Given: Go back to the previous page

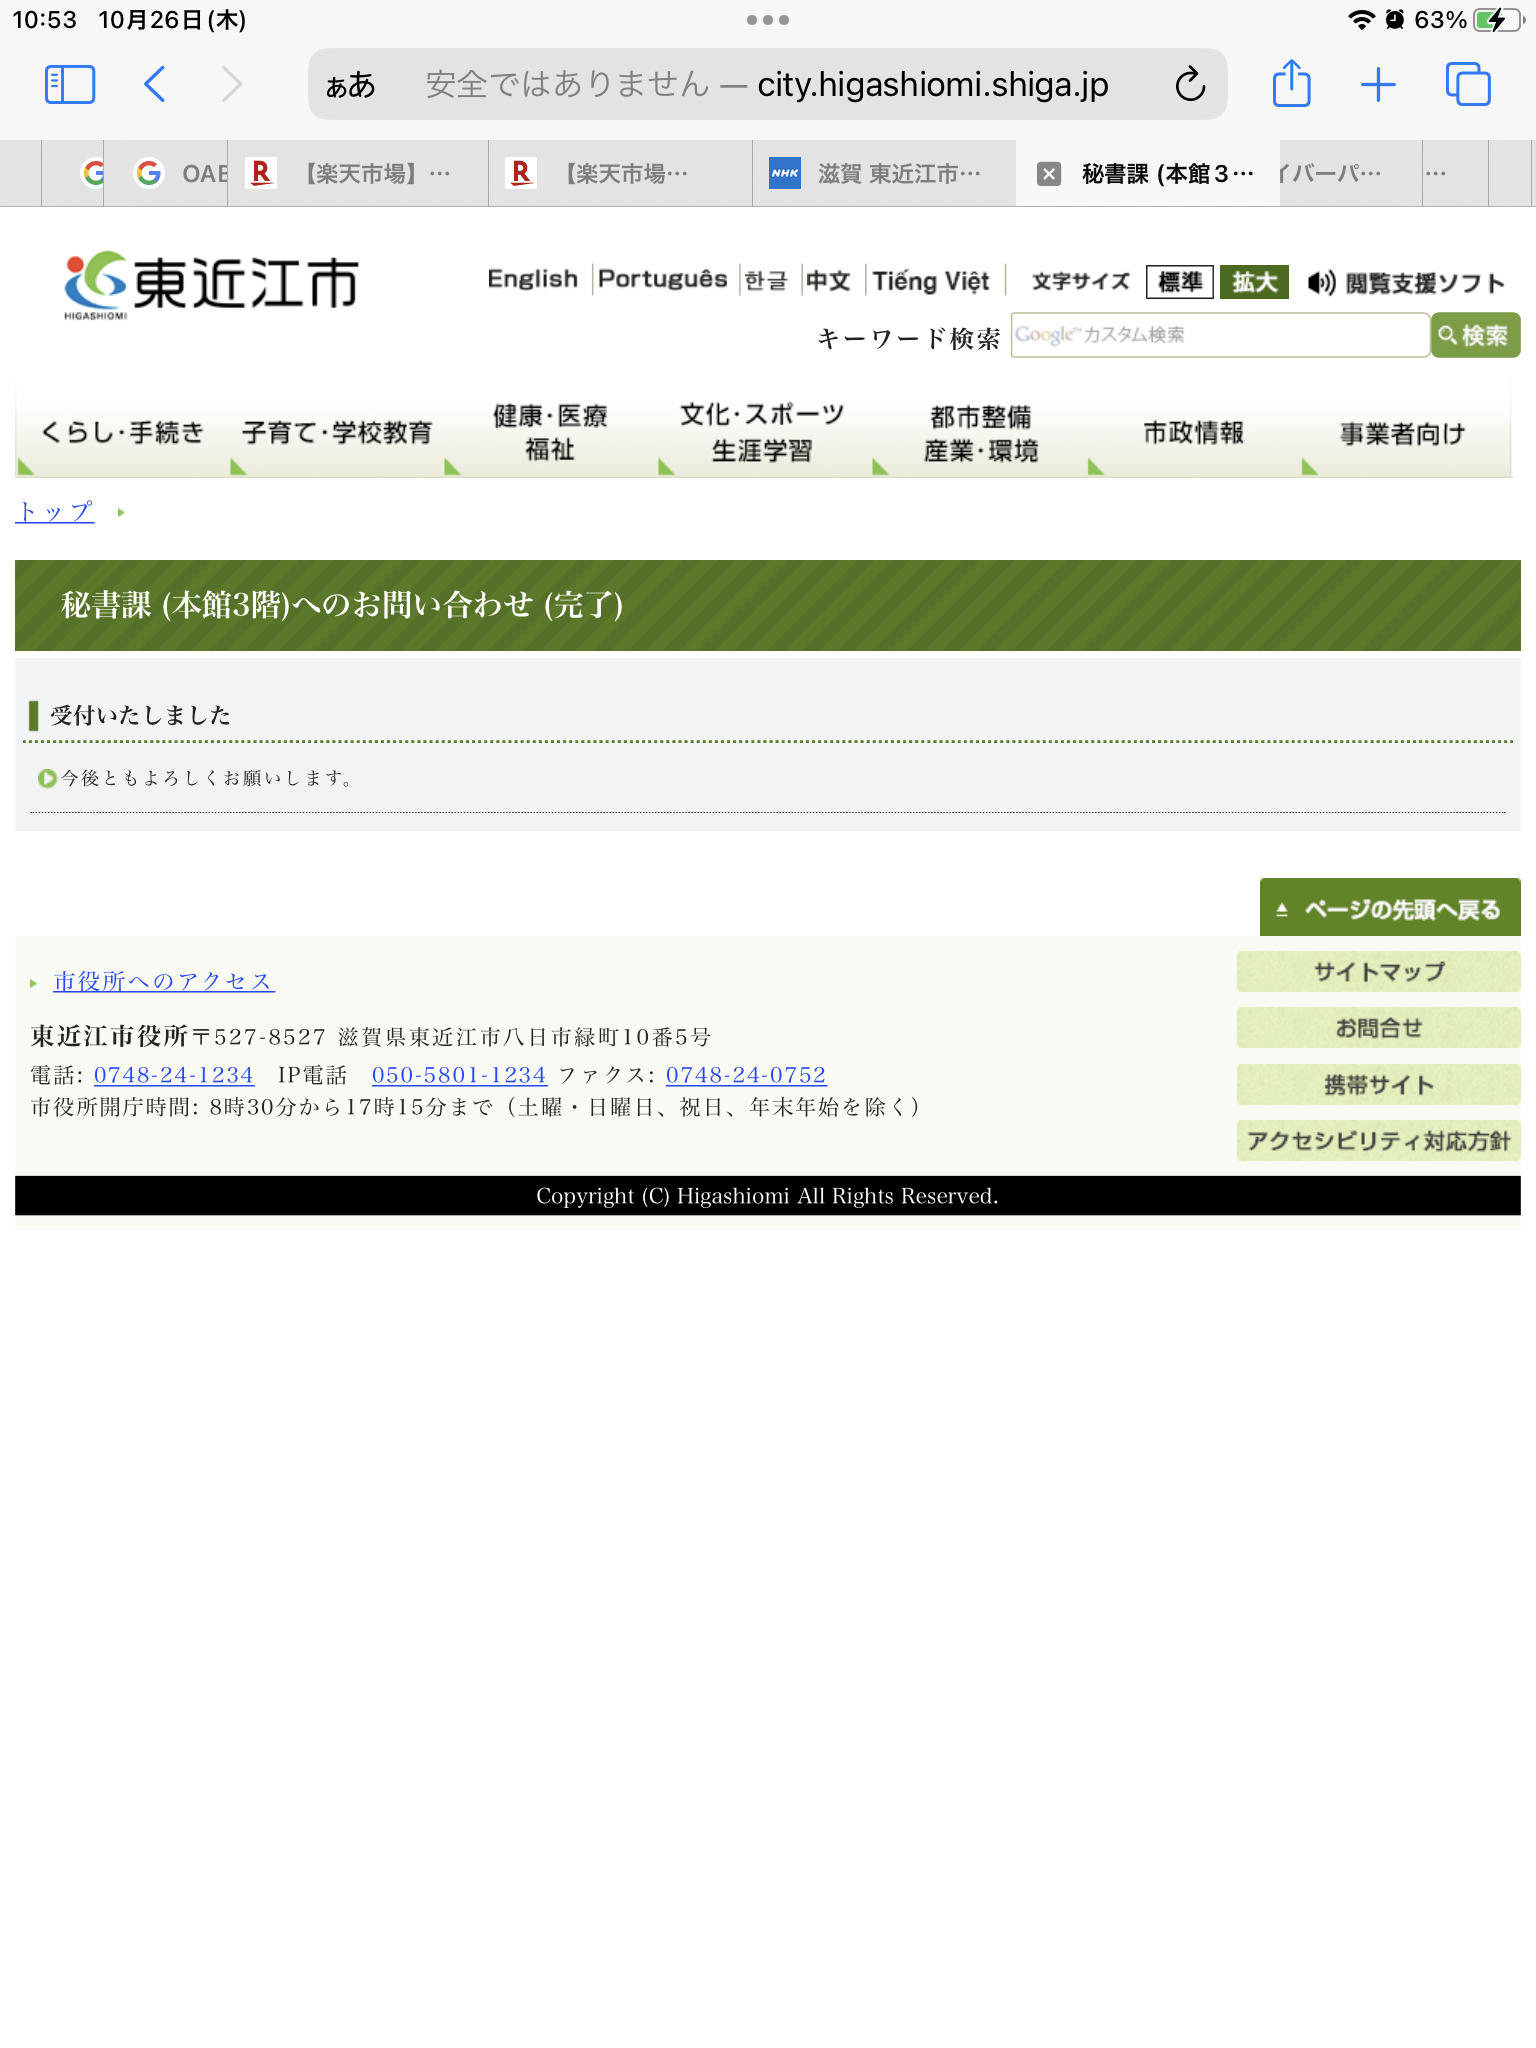Looking at the screenshot, I should [154, 85].
